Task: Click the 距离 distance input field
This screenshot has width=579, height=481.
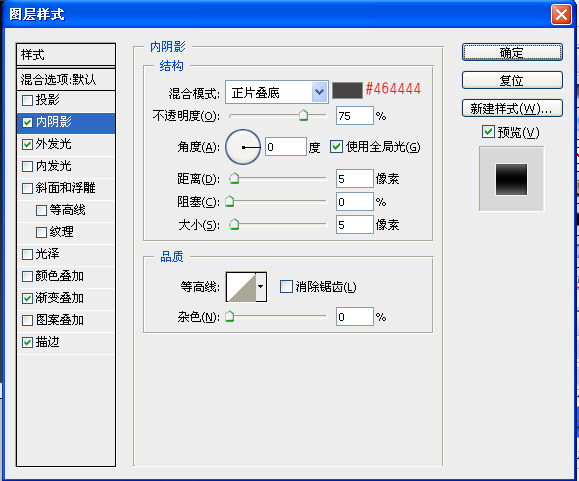Action: coord(354,179)
